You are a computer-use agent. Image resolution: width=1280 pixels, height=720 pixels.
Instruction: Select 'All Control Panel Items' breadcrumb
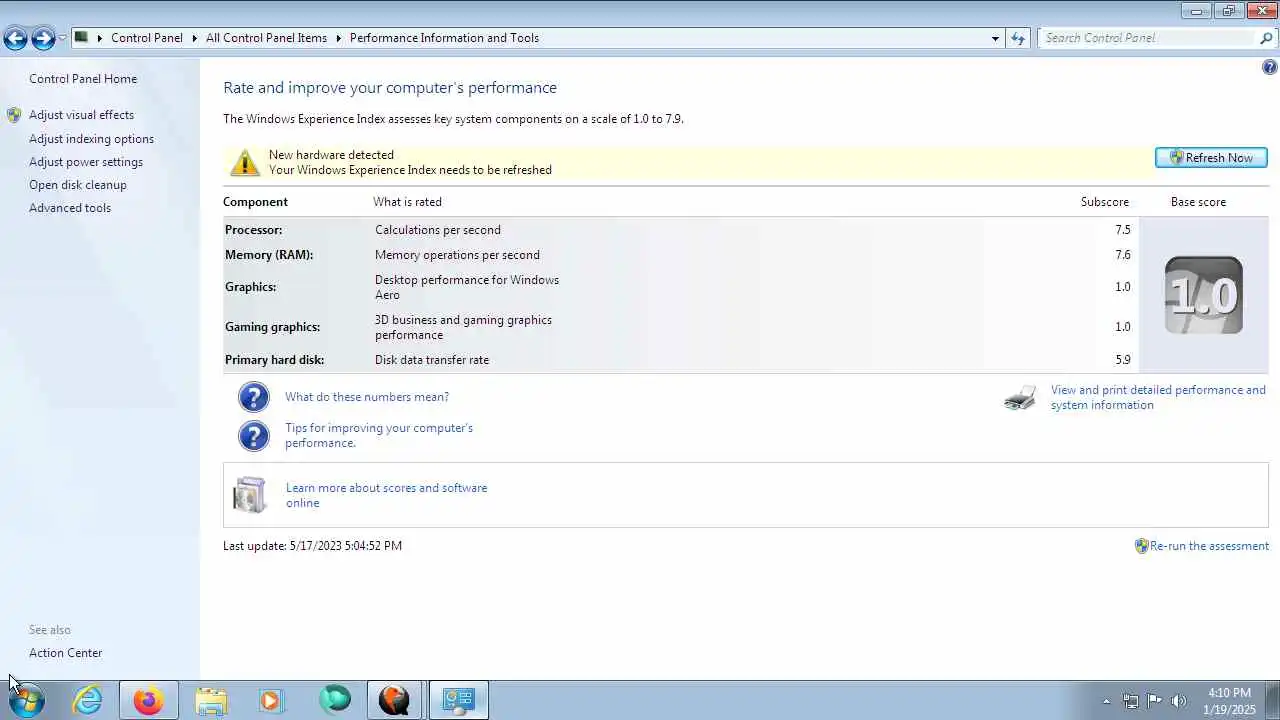tap(266, 38)
